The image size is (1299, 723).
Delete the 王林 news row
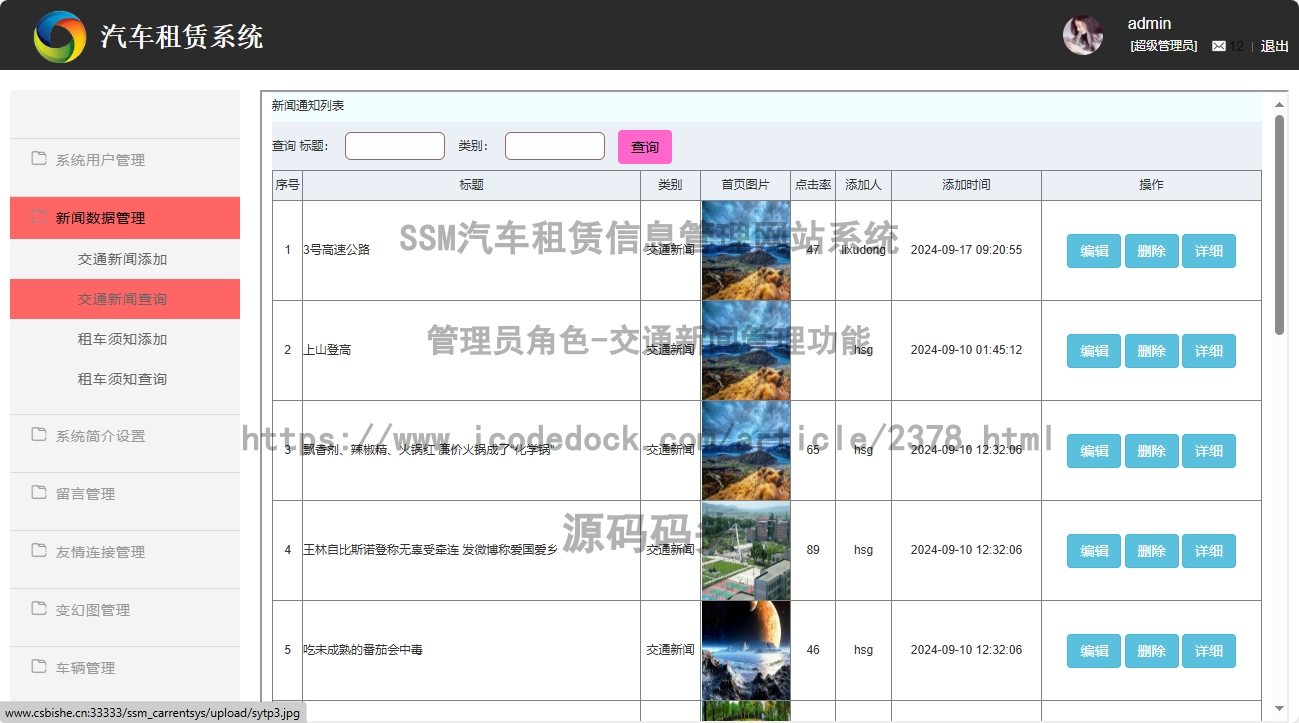click(x=1151, y=551)
